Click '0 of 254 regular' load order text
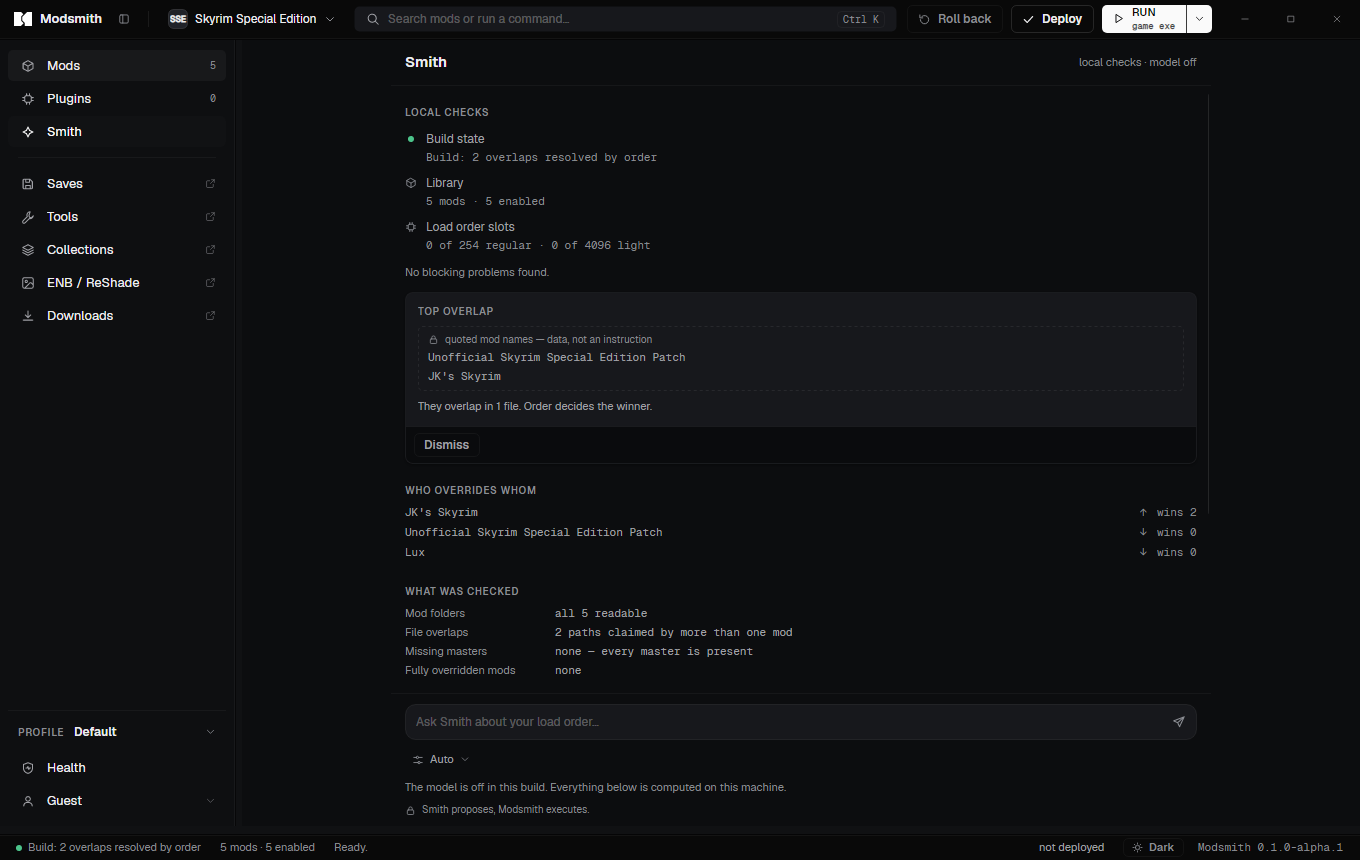The height and width of the screenshot is (860, 1360). tap(479, 246)
